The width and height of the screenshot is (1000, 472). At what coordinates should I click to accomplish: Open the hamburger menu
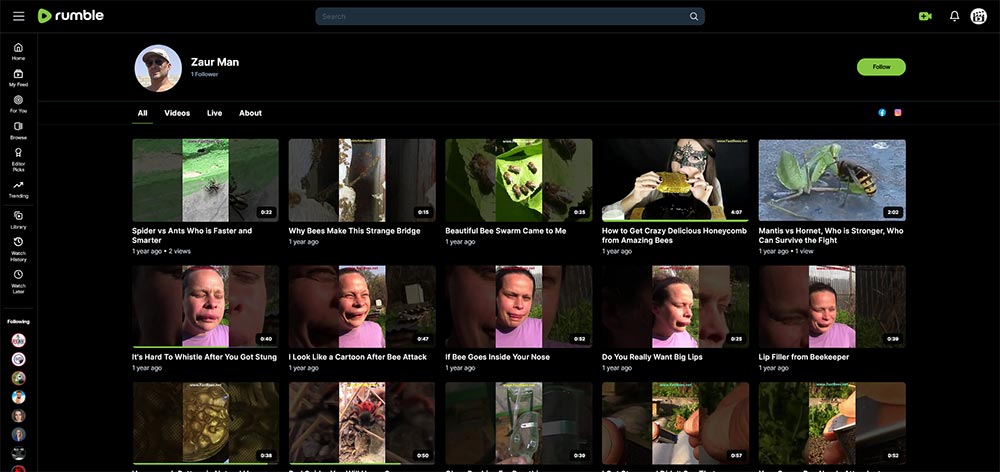(18, 16)
